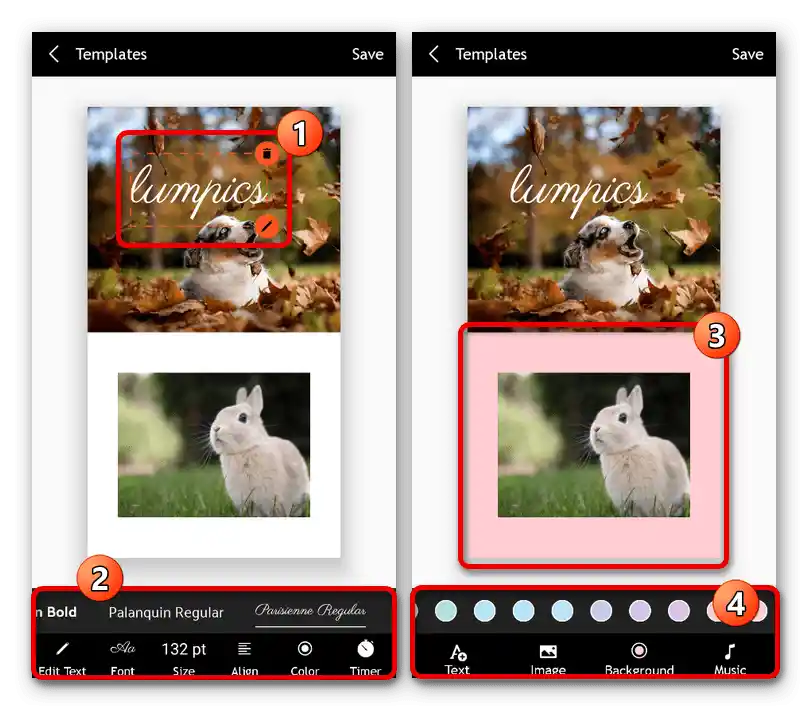808x710 pixels.
Task: Select the lumpics text in right screen
Action: point(578,190)
